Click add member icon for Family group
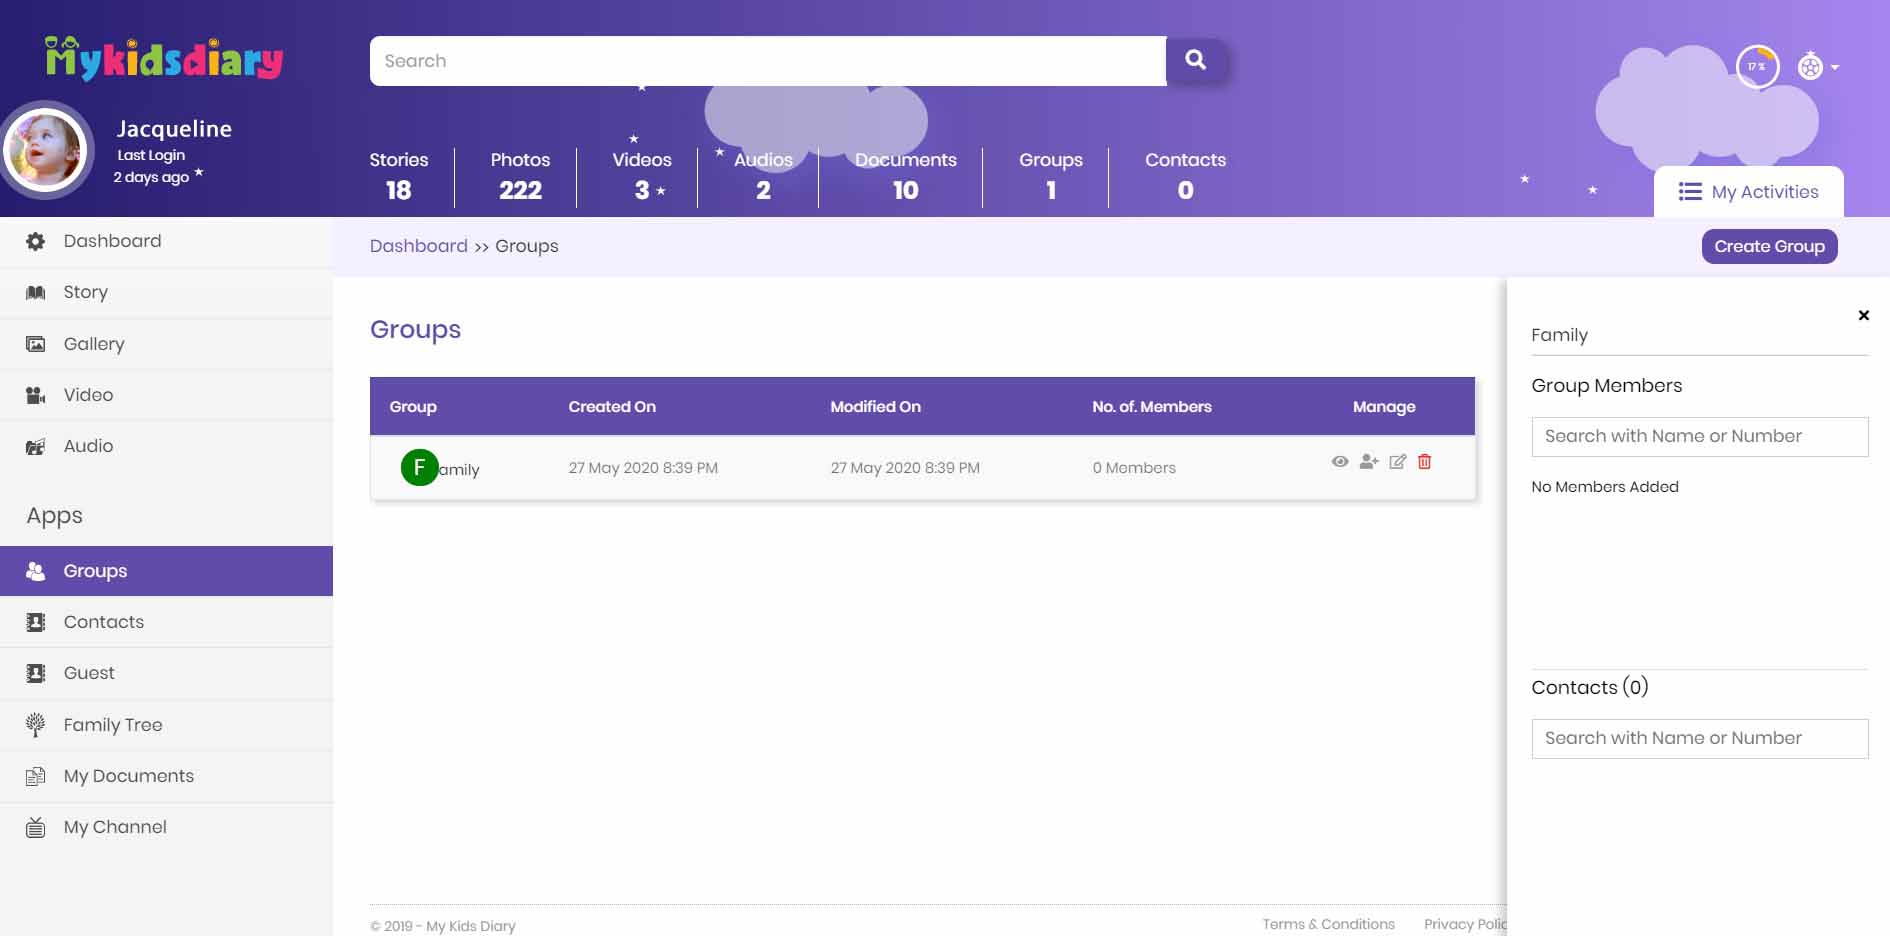 (1368, 462)
